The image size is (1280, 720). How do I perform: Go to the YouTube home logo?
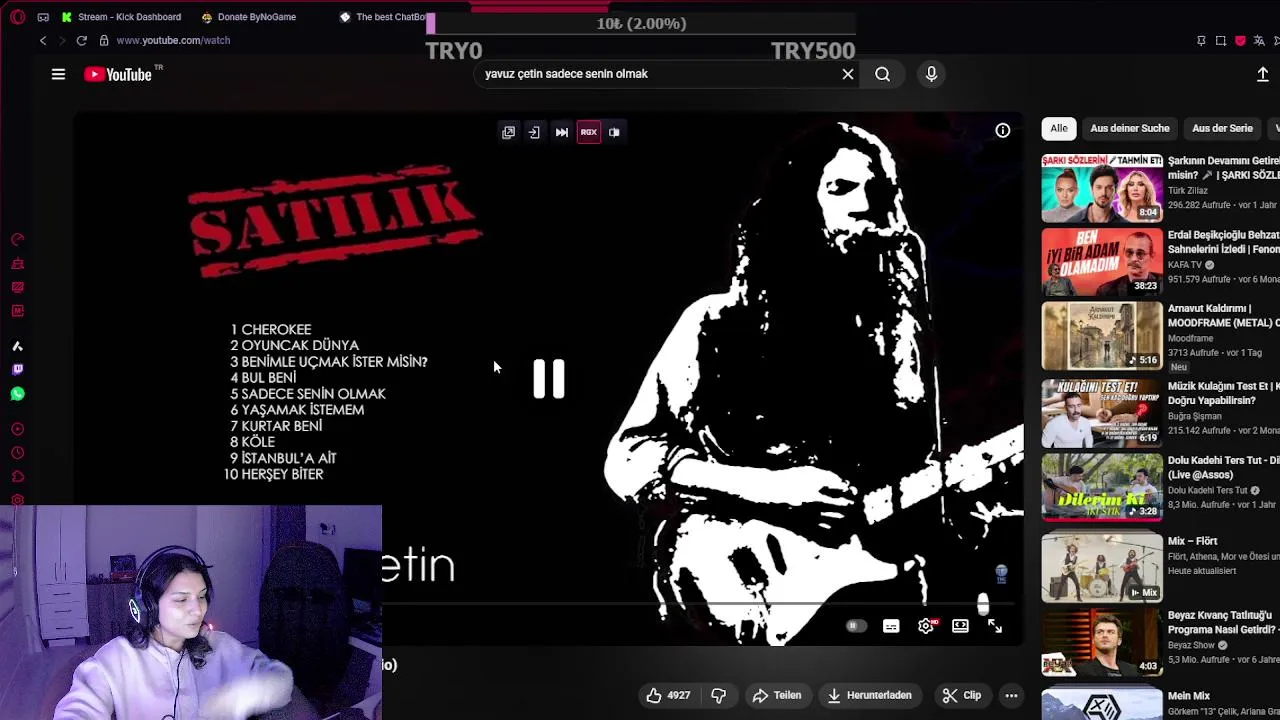[x=118, y=74]
